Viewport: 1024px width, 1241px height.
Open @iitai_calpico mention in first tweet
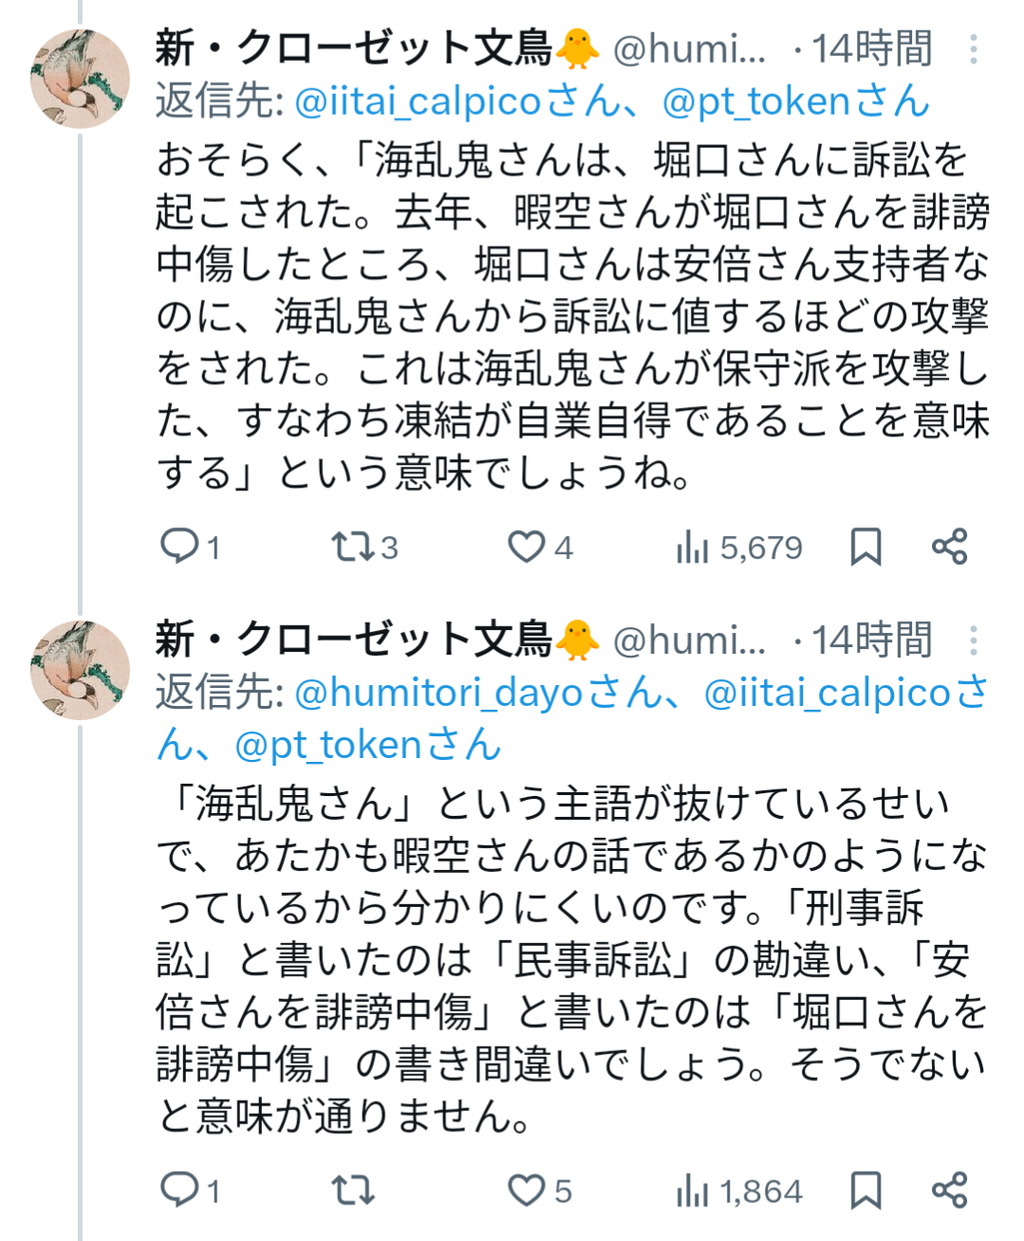[x=418, y=101]
